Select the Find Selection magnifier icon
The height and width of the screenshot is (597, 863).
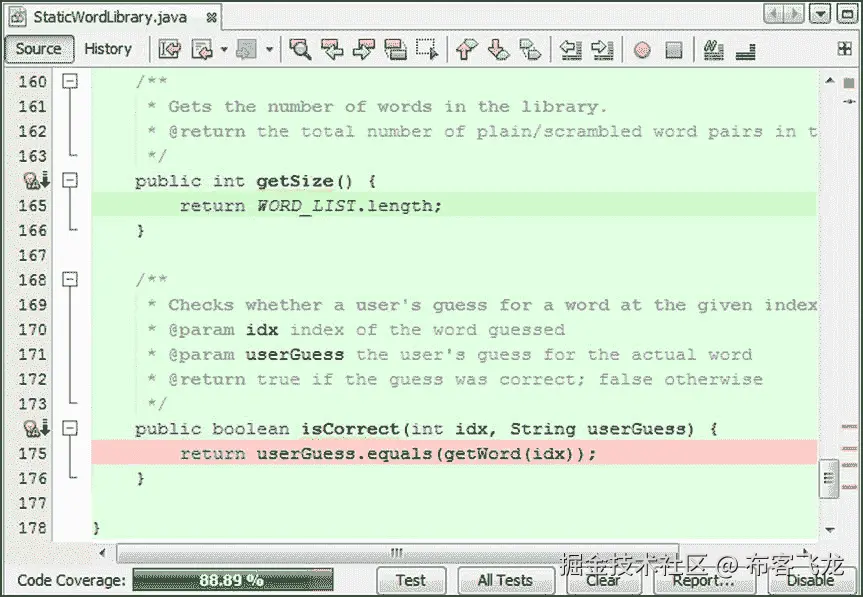pos(298,49)
